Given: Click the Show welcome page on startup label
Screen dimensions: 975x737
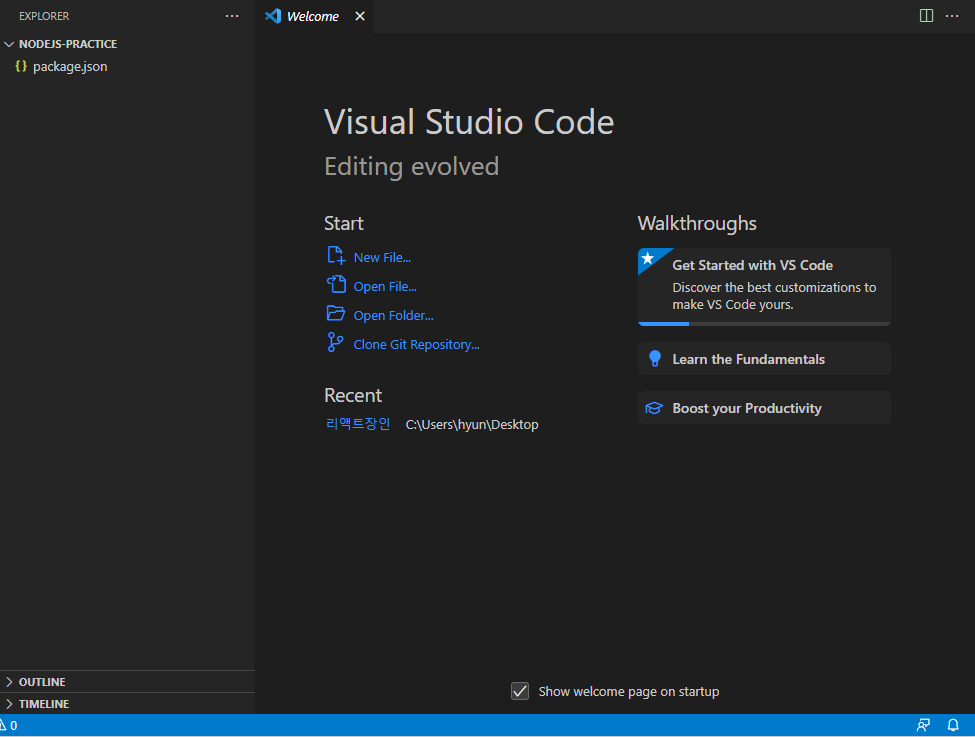Looking at the screenshot, I should (x=629, y=692).
